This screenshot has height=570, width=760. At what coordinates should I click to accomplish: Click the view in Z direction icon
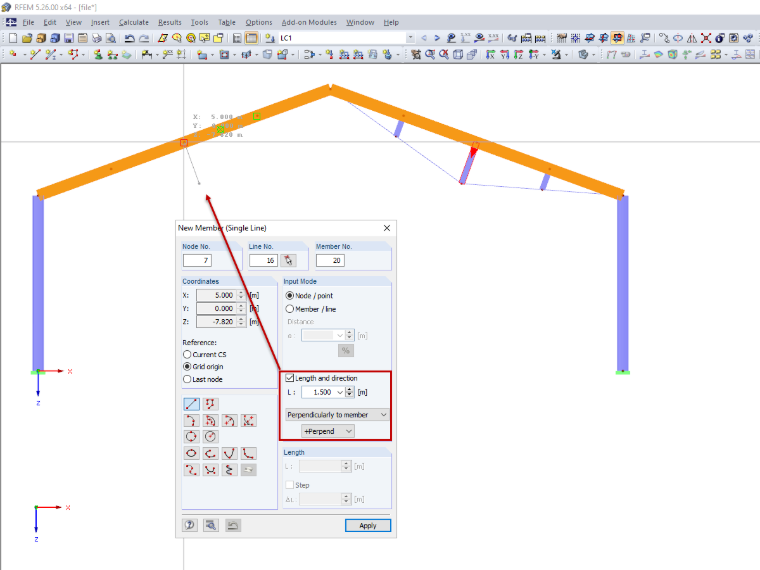click(518, 54)
